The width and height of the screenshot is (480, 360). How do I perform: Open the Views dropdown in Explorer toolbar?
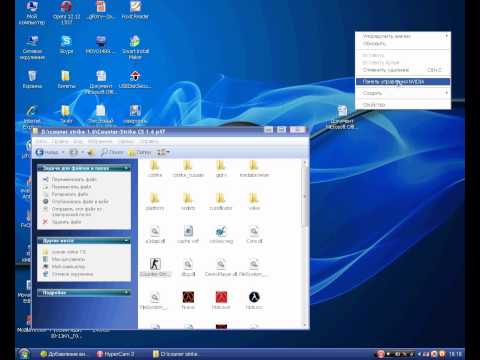click(x=163, y=152)
